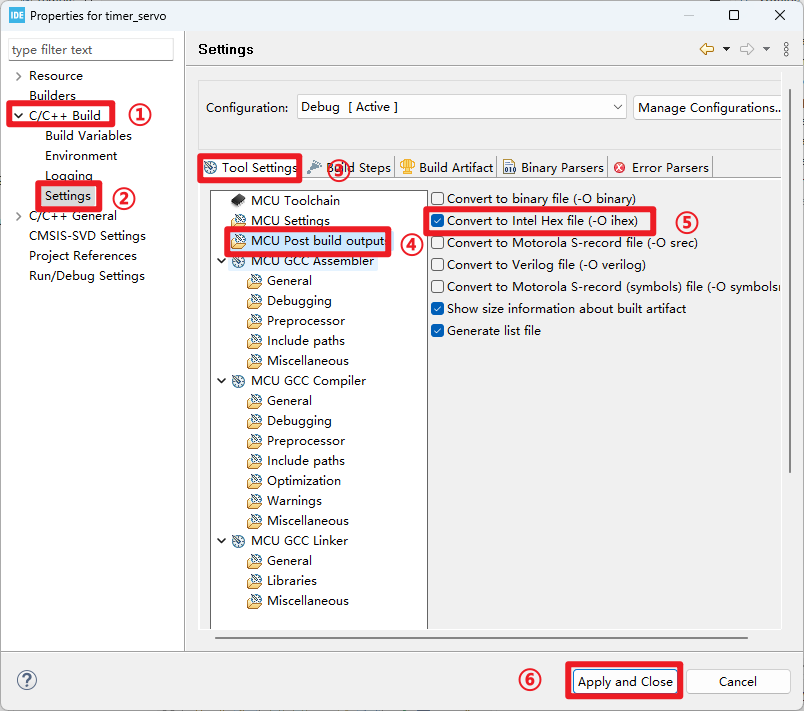Image resolution: width=804 pixels, height=711 pixels.
Task: Click the MCU GCC Compiler tool icon
Action: click(x=238, y=381)
